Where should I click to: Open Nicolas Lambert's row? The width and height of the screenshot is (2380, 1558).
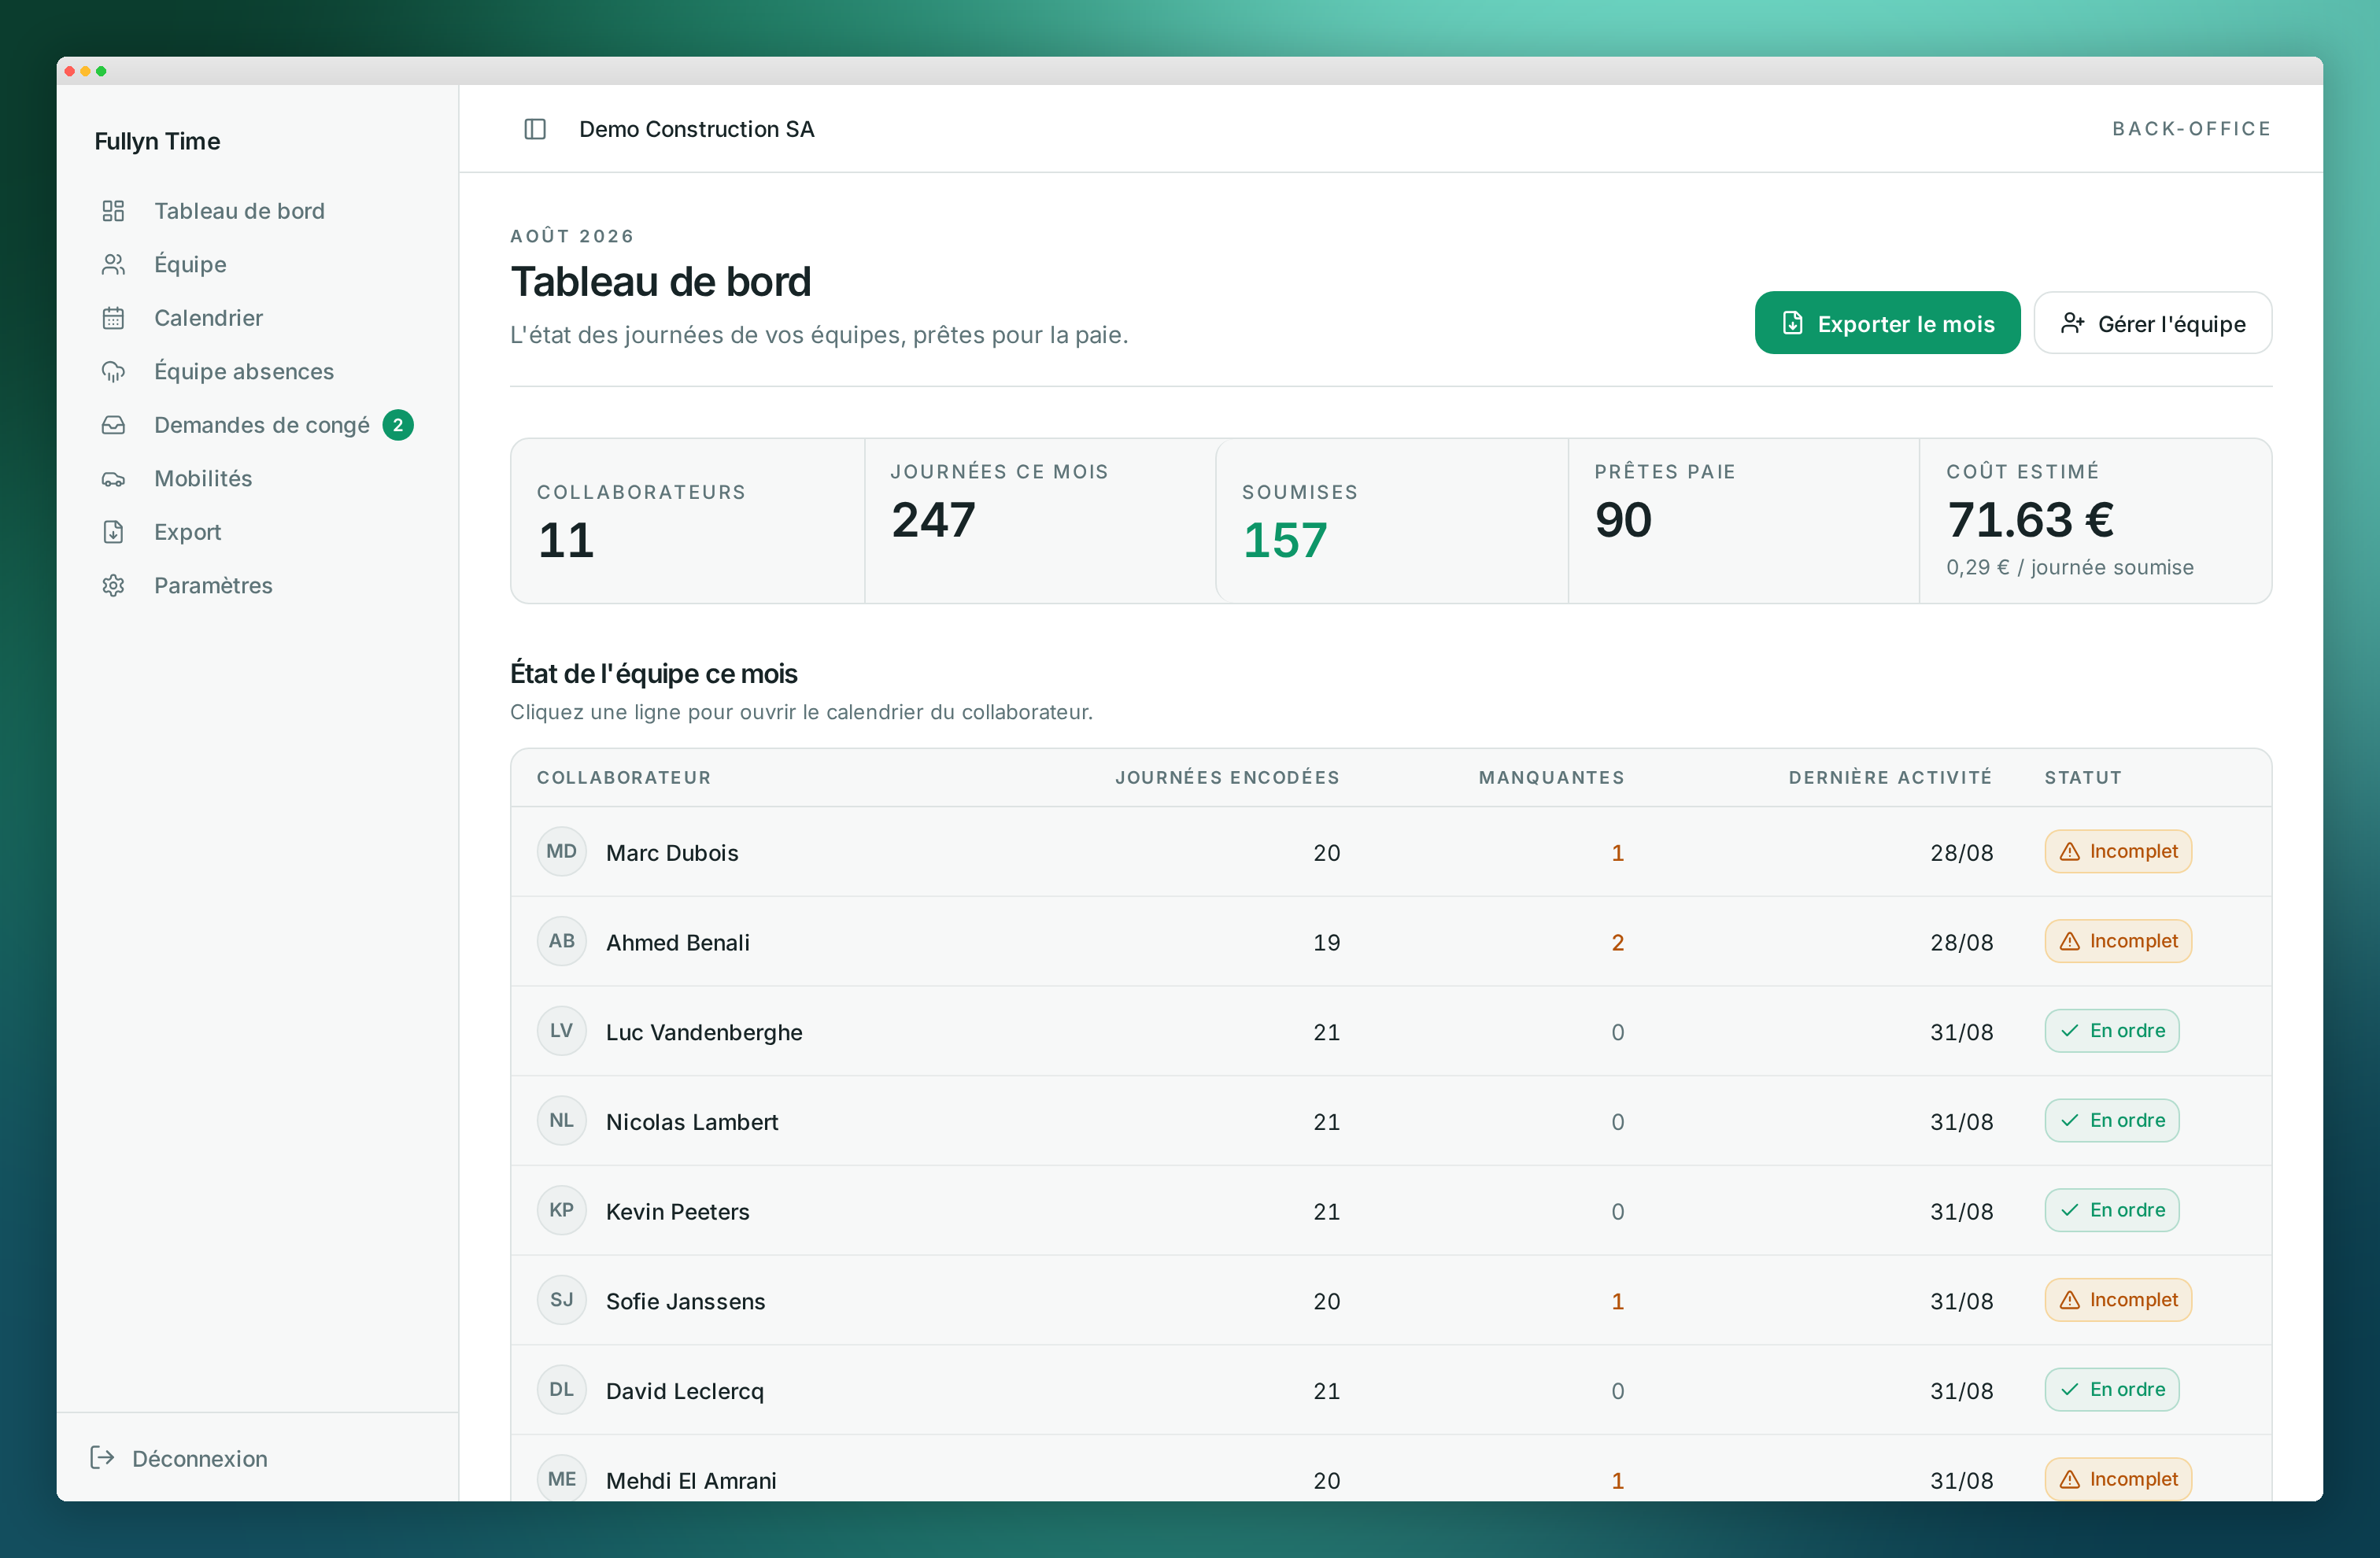[x=1391, y=1121]
